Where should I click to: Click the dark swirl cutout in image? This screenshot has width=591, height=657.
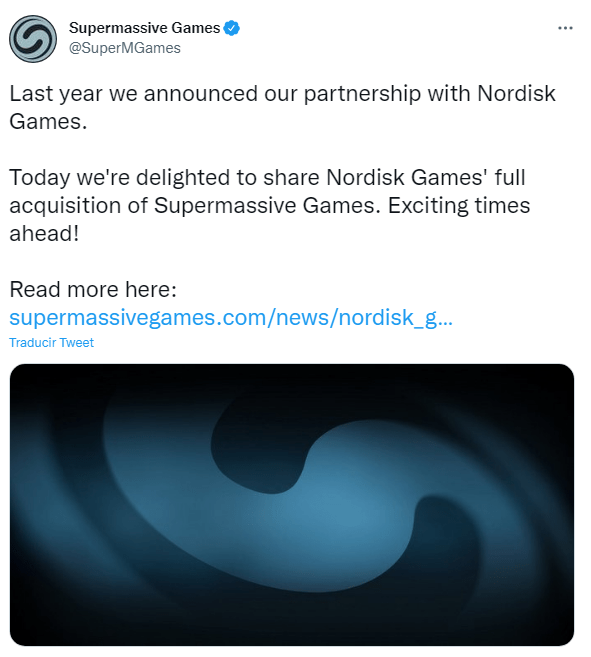point(260,446)
